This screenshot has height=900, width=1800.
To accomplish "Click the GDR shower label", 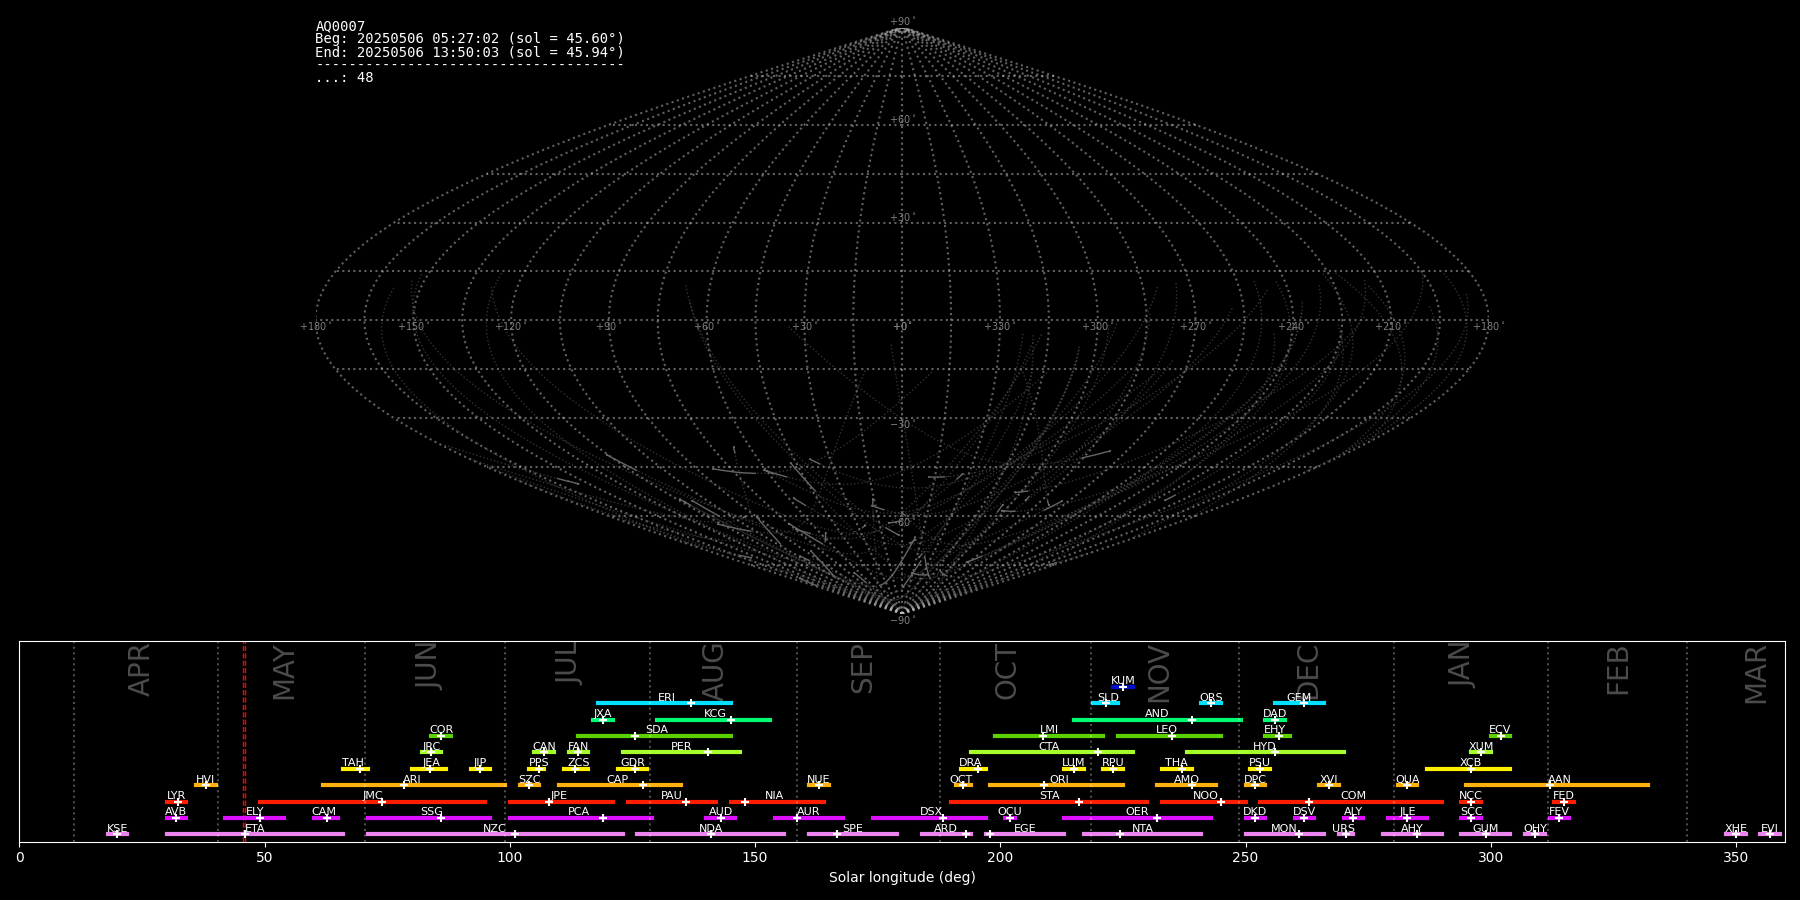I will [633, 763].
